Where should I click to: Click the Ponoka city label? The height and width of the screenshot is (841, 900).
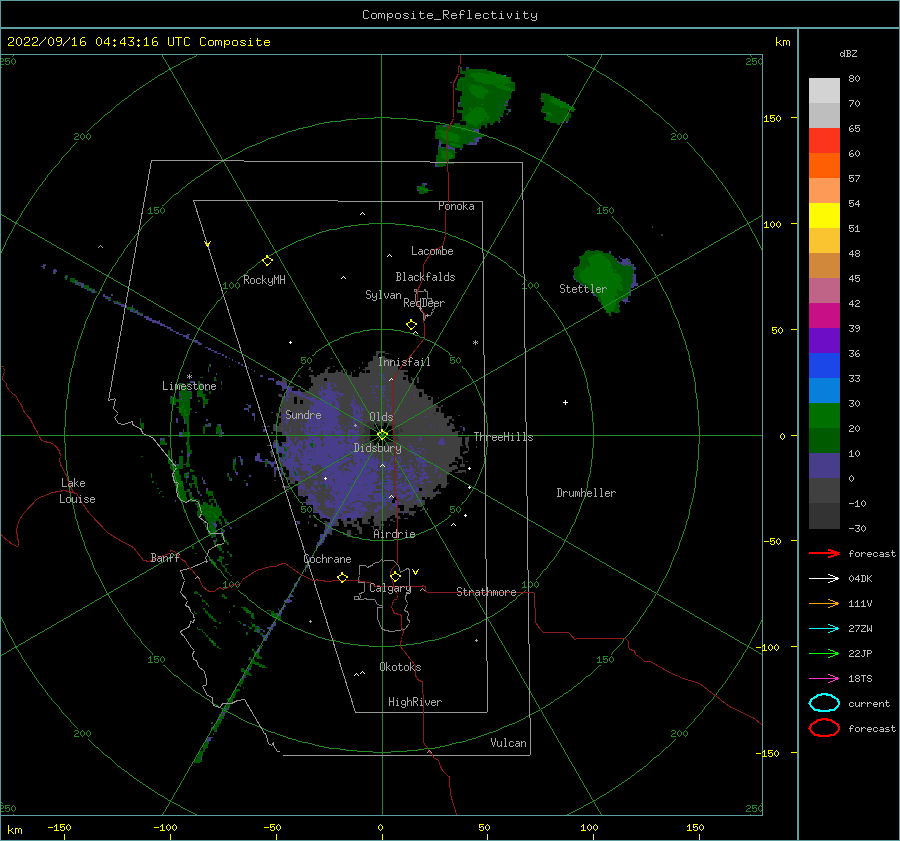point(456,206)
